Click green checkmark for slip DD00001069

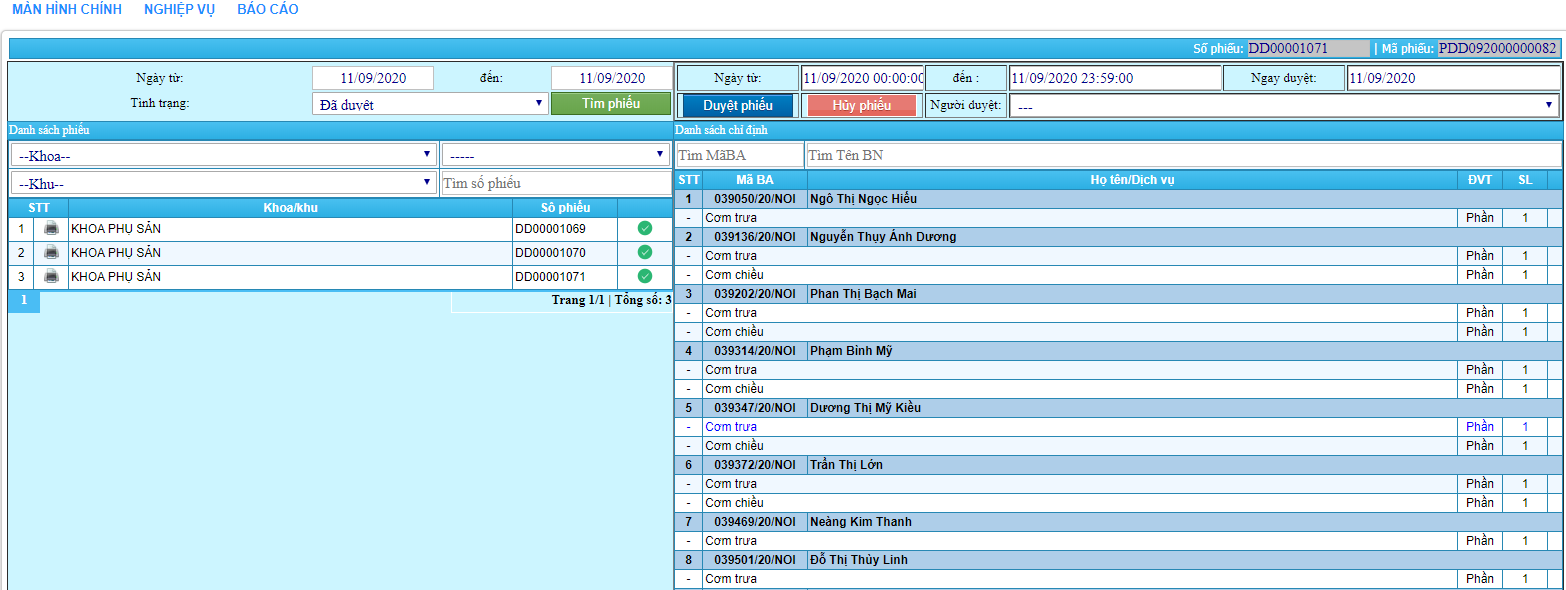[x=645, y=229]
